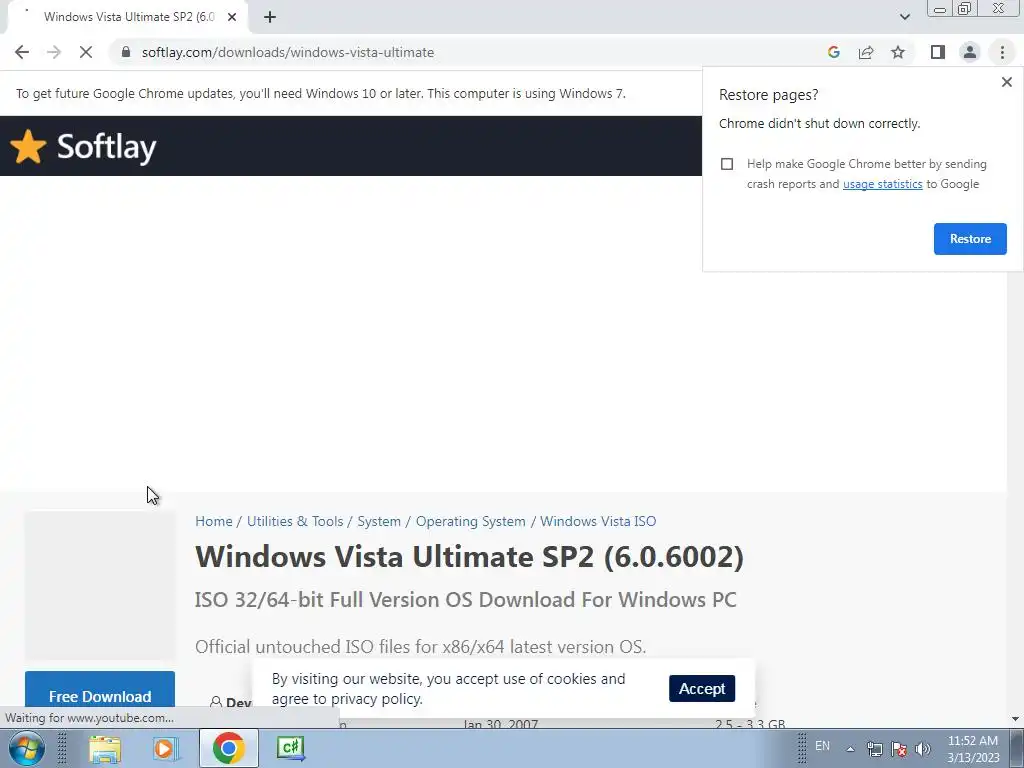The height and width of the screenshot is (768, 1024).
Task: Go back using the browser back arrow
Action: point(22,52)
